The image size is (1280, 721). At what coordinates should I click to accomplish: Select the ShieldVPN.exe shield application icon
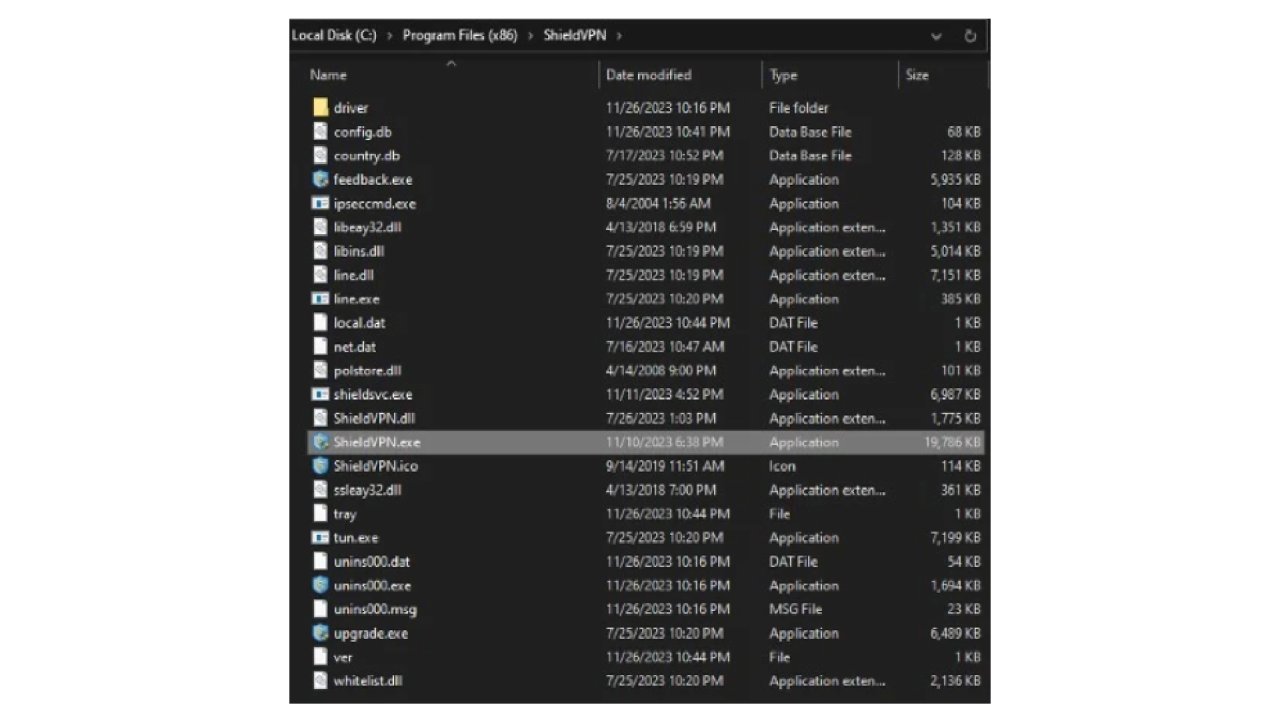pyautogui.click(x=321, y=442)
